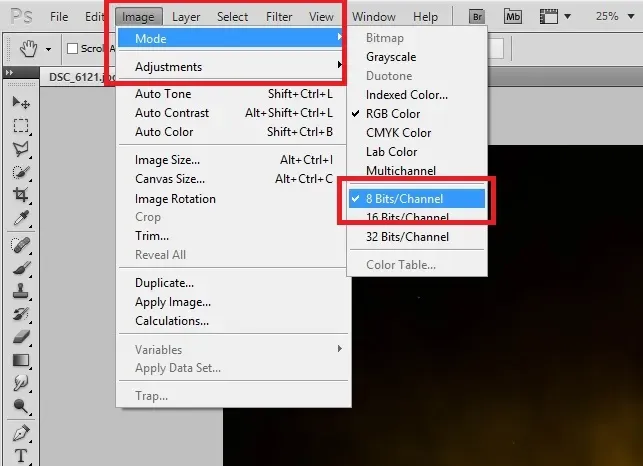
Task: Choose the Gradient tool
Action: [x=21, y=361]
